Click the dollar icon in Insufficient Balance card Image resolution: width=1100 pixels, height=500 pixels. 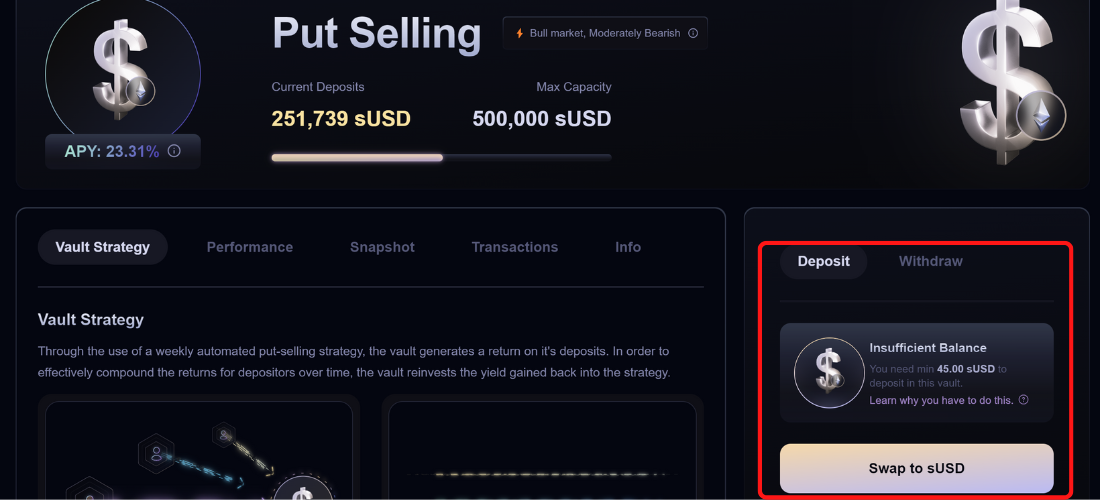[x=828, y=371]
